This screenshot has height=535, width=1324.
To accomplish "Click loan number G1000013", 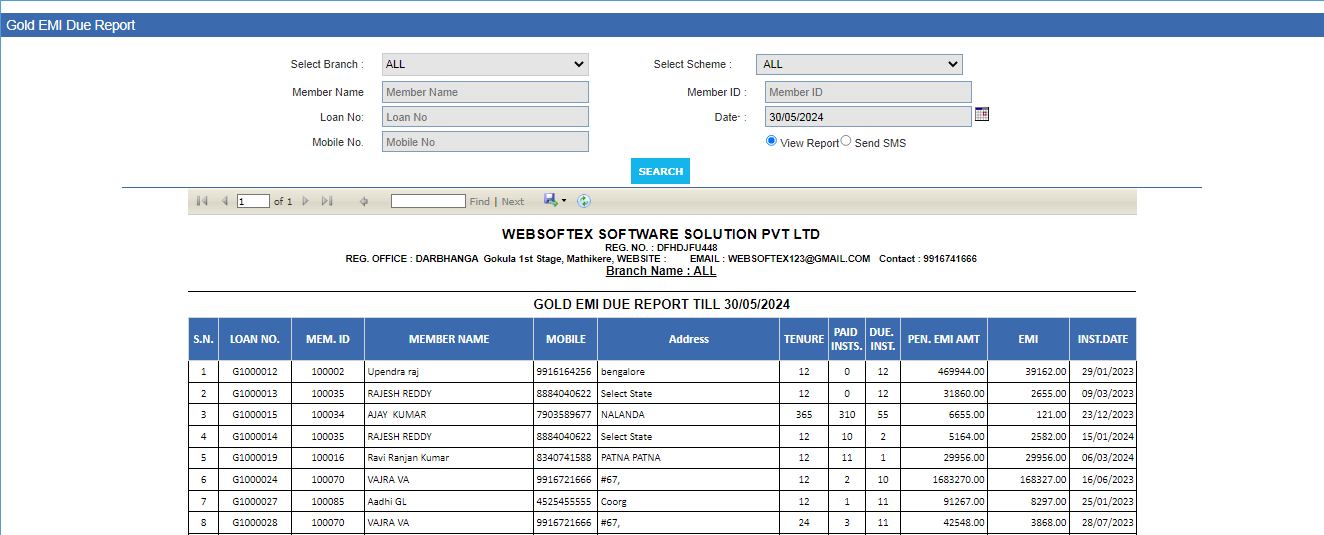I will 255,394.
